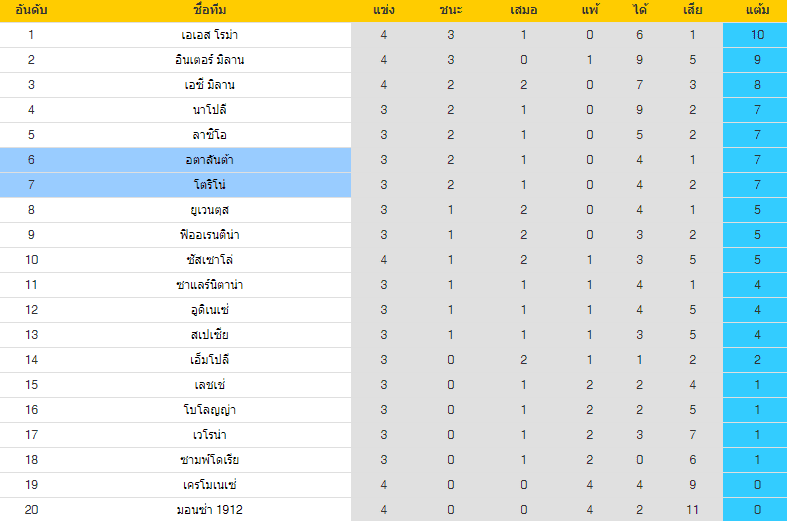Click the points cell for เอเอส โรม่า

coord(755,35)
